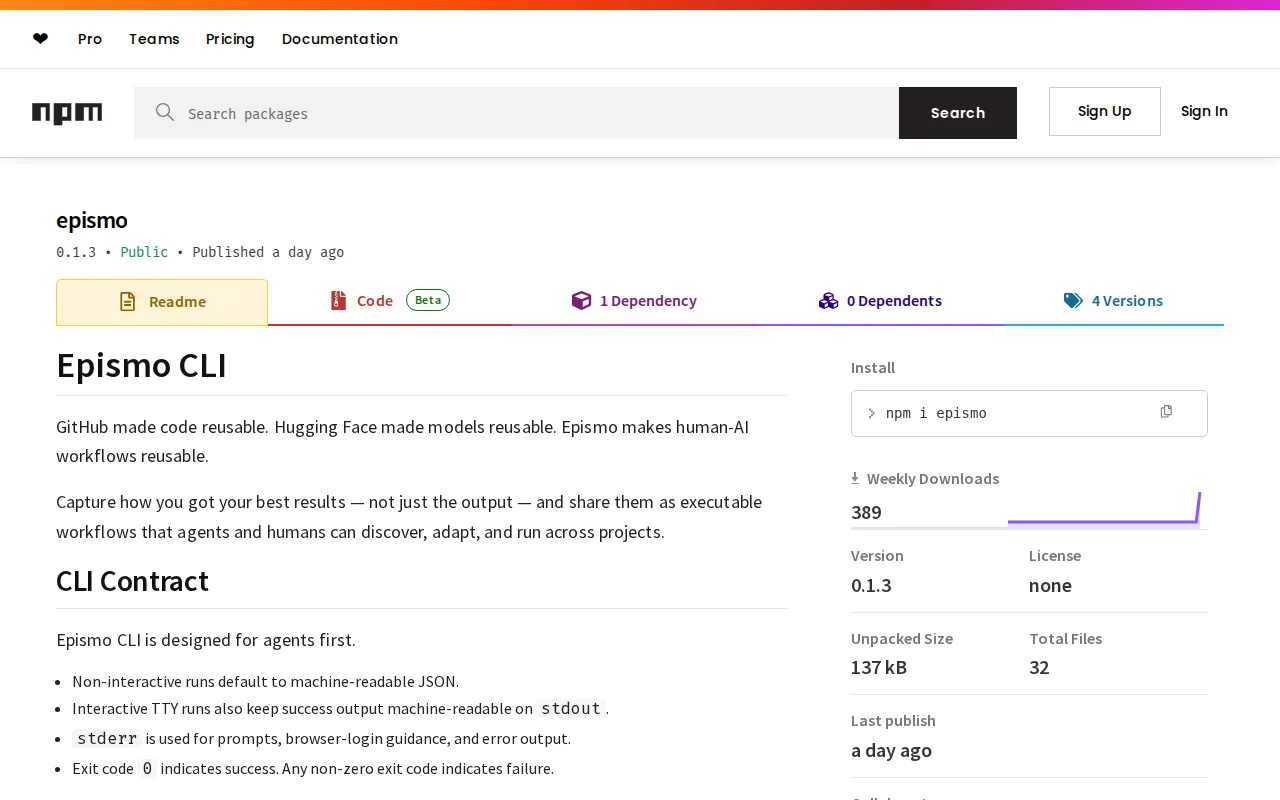This screenshot has height=800, width=1280.
Task: Click the Dependents cubes icon
Action: [828, 300]
